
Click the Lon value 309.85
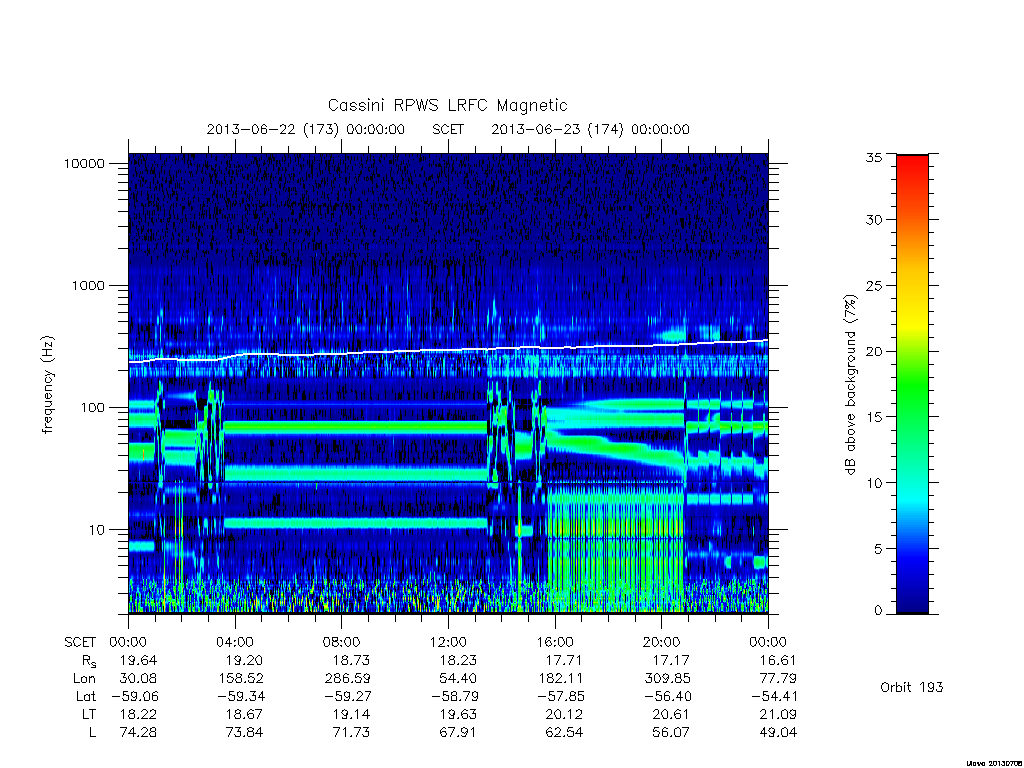coord(667,679)
